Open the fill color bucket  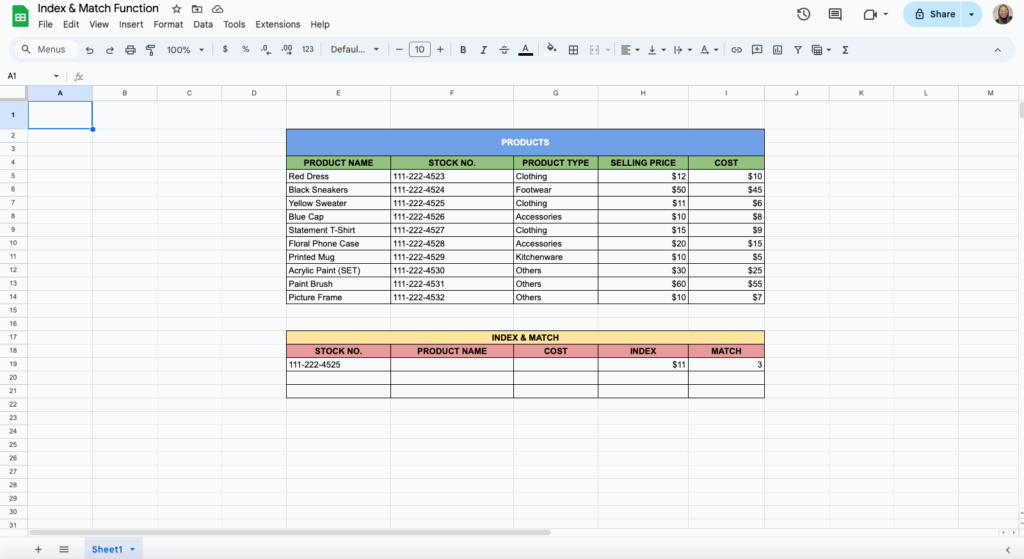(x=552, y=49)
